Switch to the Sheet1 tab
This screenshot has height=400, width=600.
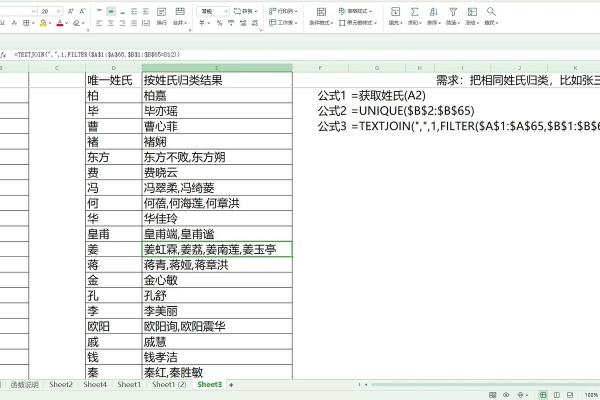pyautogui.click(x=129, y=384)
